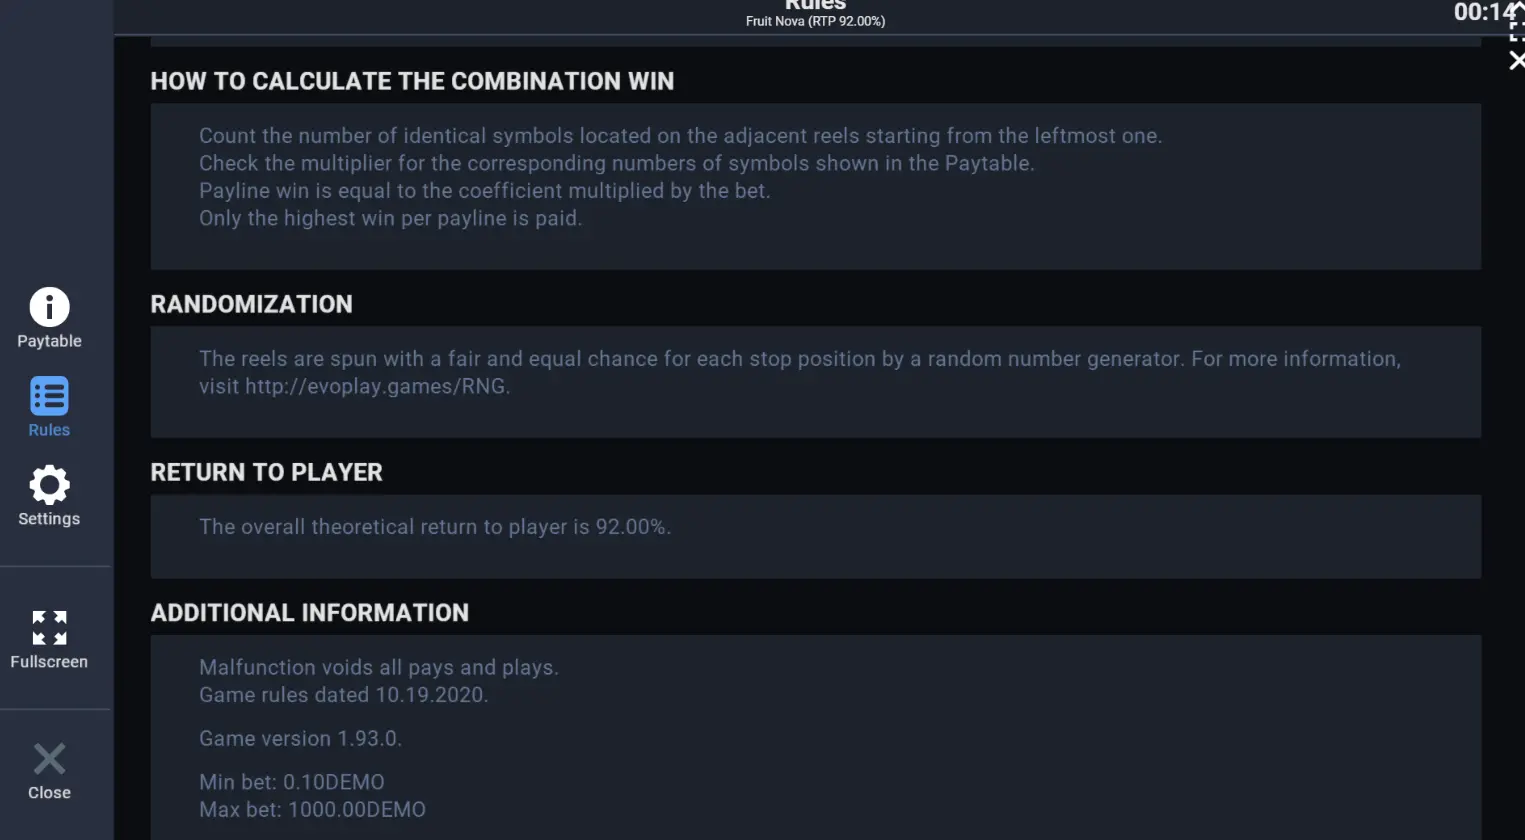Click the Close text label
1525x840 pixels.
(49, 793)
